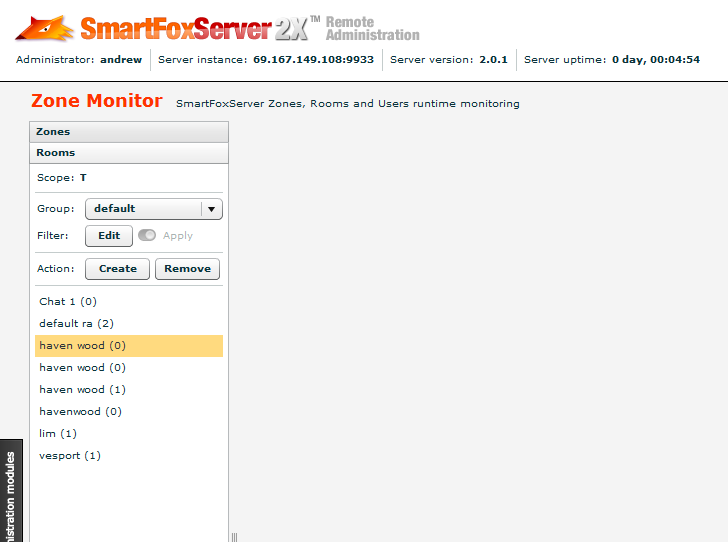The height and width of the screenshot is (542, 728).
Task: Choose the haven wood (1) room
Action: [x=82, y=390]
